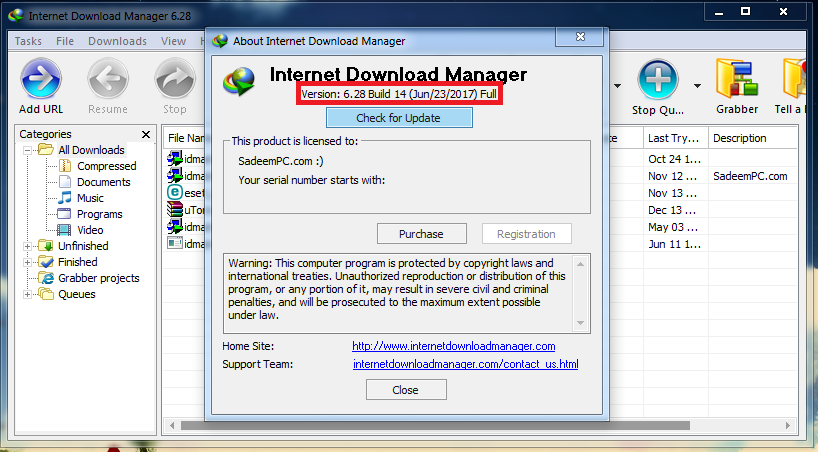Click the uTorrent archive file icon
Screen dimensions: 818x452
click(175, 210)
